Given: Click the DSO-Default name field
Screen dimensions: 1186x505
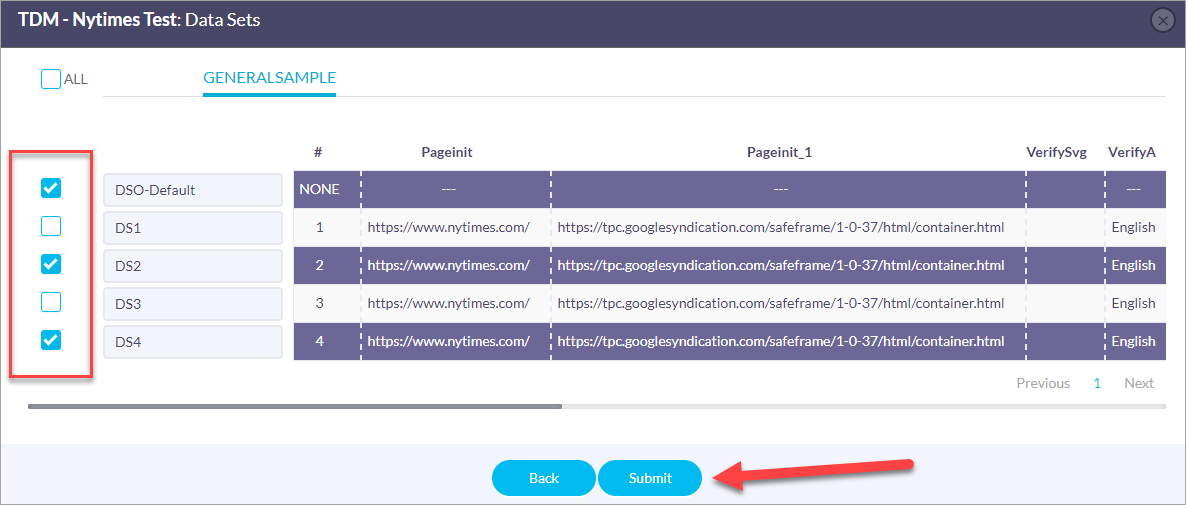Looking at the screenshot, I should (x=193, y=190).
